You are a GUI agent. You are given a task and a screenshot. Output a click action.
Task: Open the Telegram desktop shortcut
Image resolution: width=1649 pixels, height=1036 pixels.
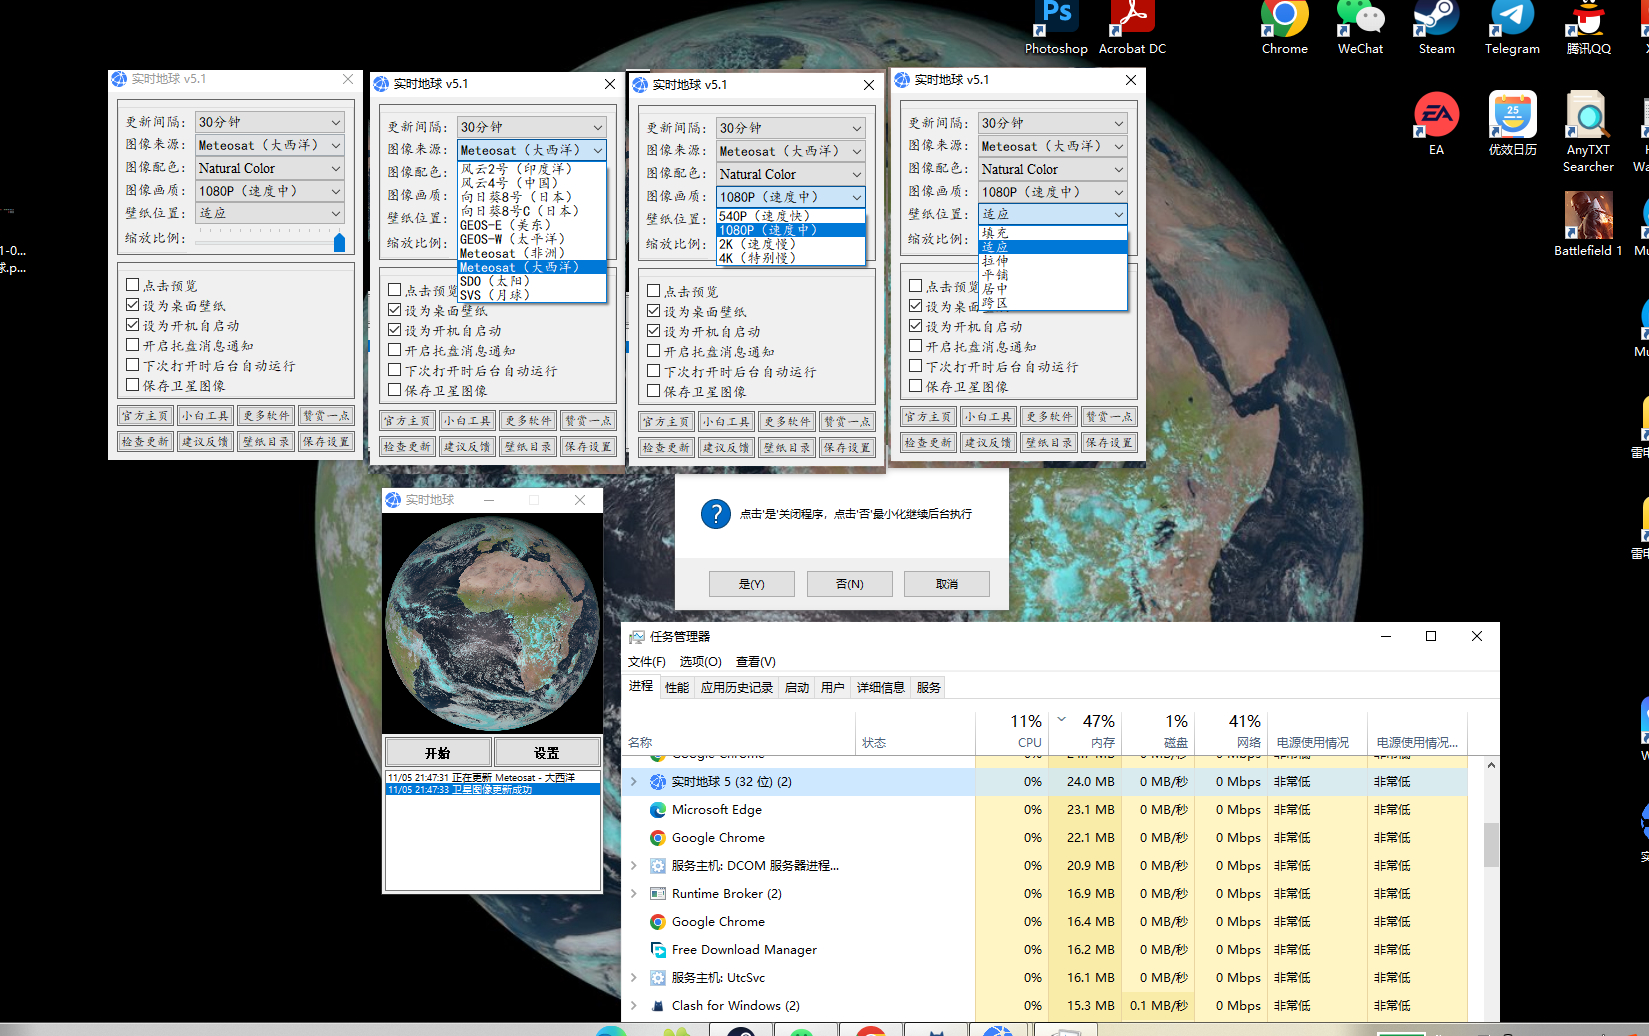coord(1512,20)
